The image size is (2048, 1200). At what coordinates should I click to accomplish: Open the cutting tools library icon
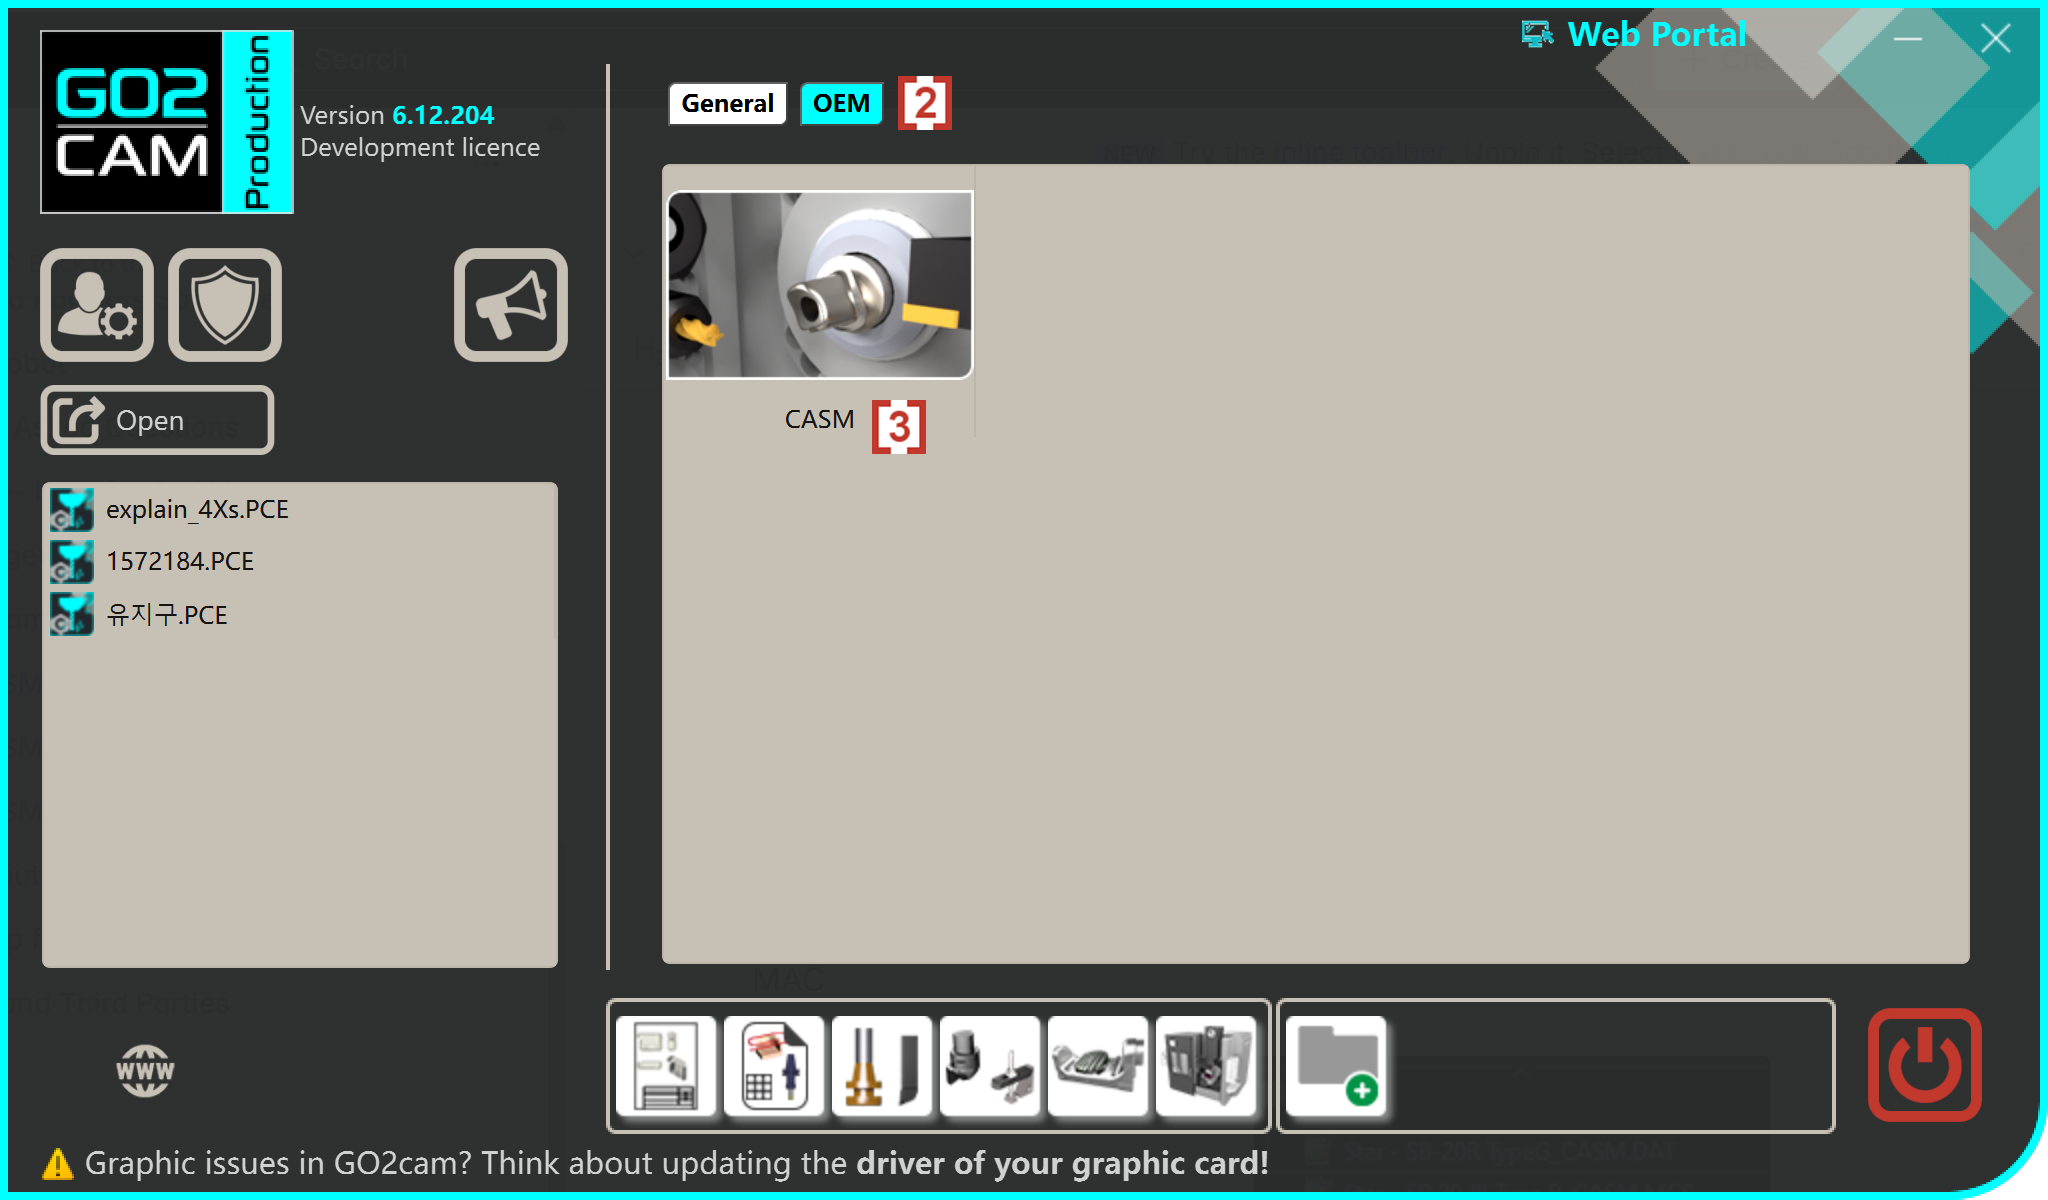click(x=882, y=1066)
